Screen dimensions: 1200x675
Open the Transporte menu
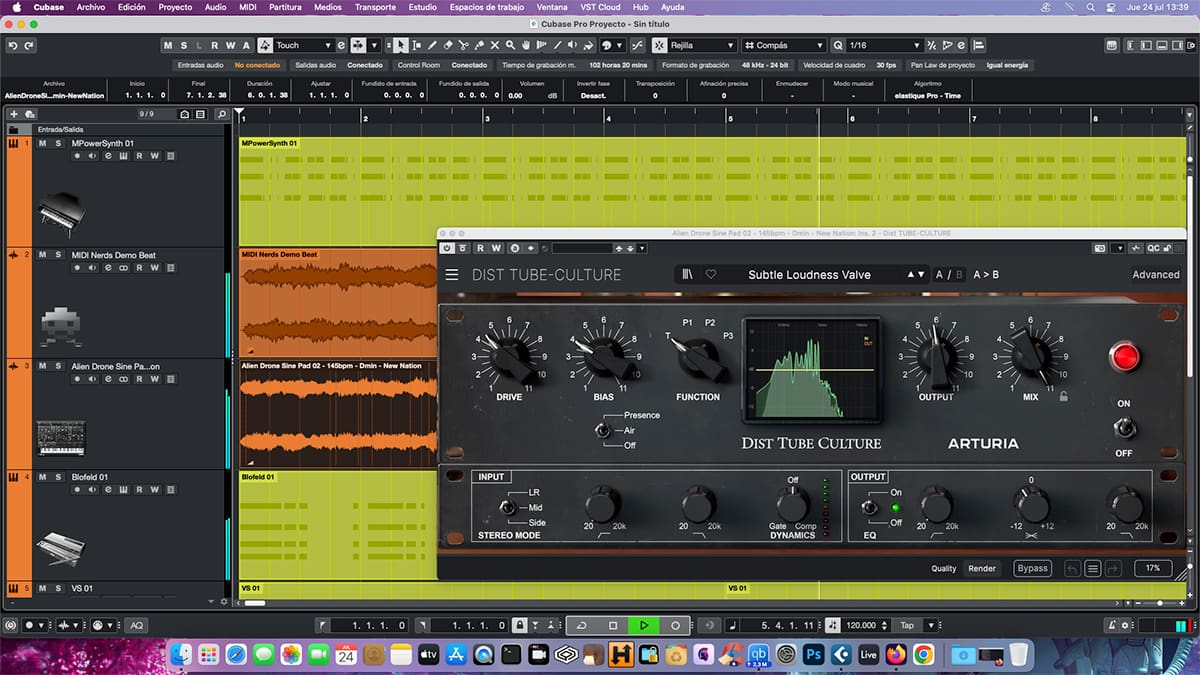point(375,7)
